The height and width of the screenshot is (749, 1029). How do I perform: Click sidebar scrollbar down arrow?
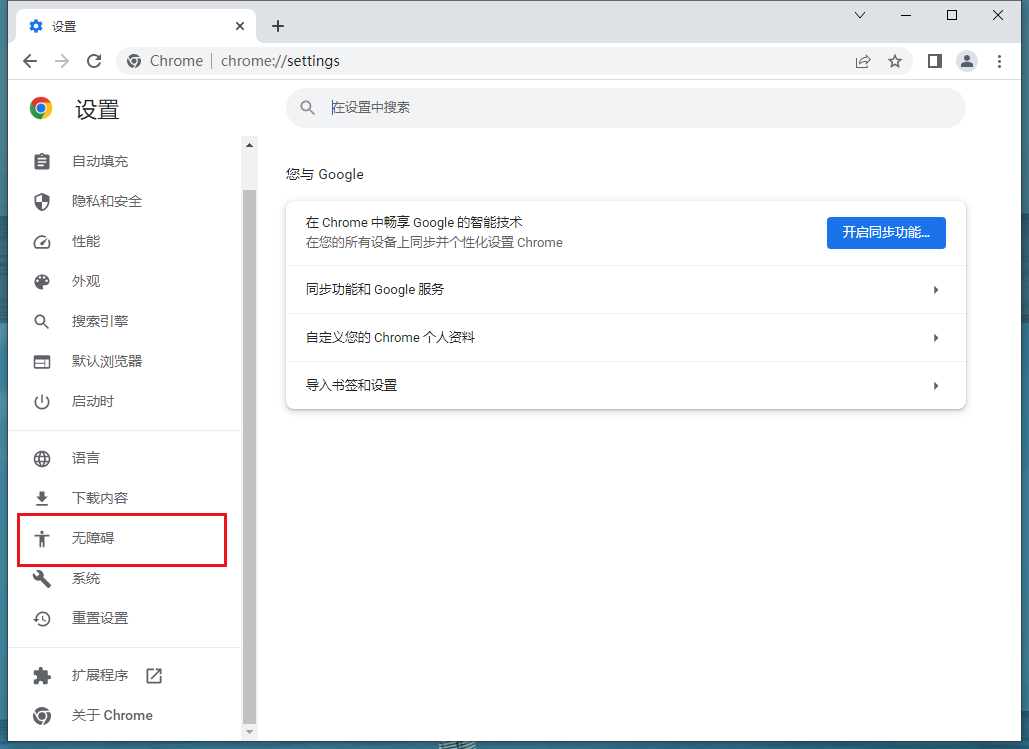pyautogui.click(x=249, y=731)
